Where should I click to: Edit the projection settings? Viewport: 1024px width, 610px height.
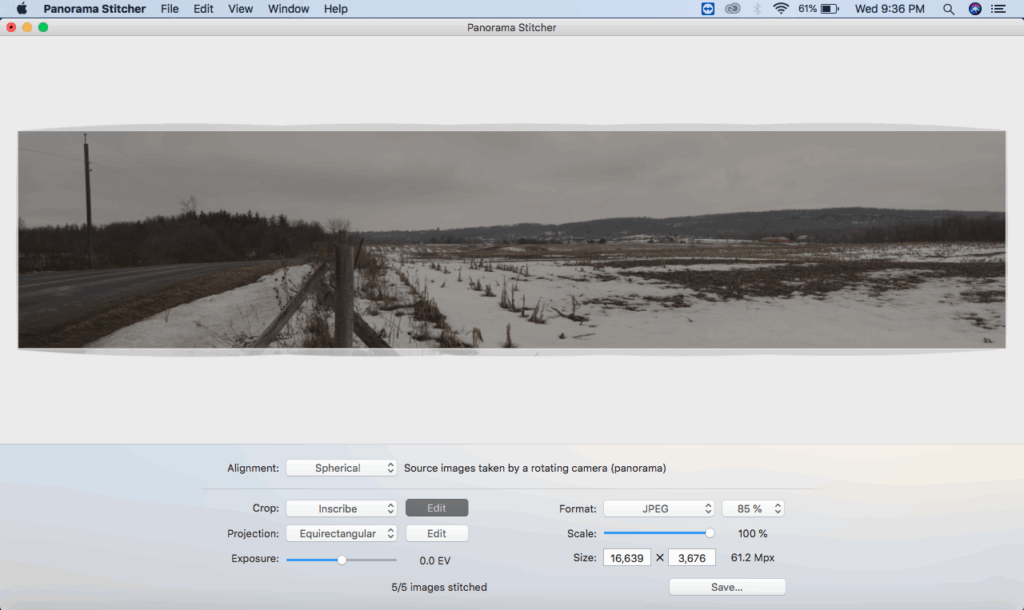coord(436,533)
